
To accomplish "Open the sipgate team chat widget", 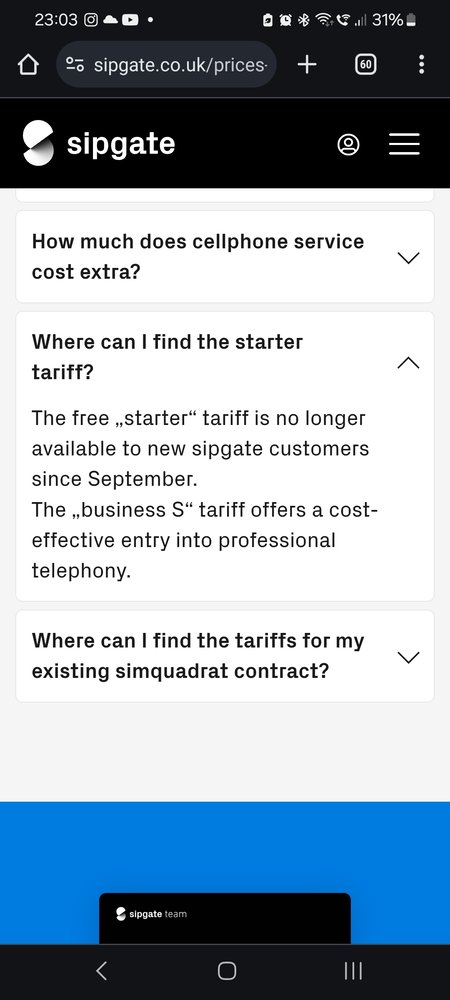I will (225, 918).
